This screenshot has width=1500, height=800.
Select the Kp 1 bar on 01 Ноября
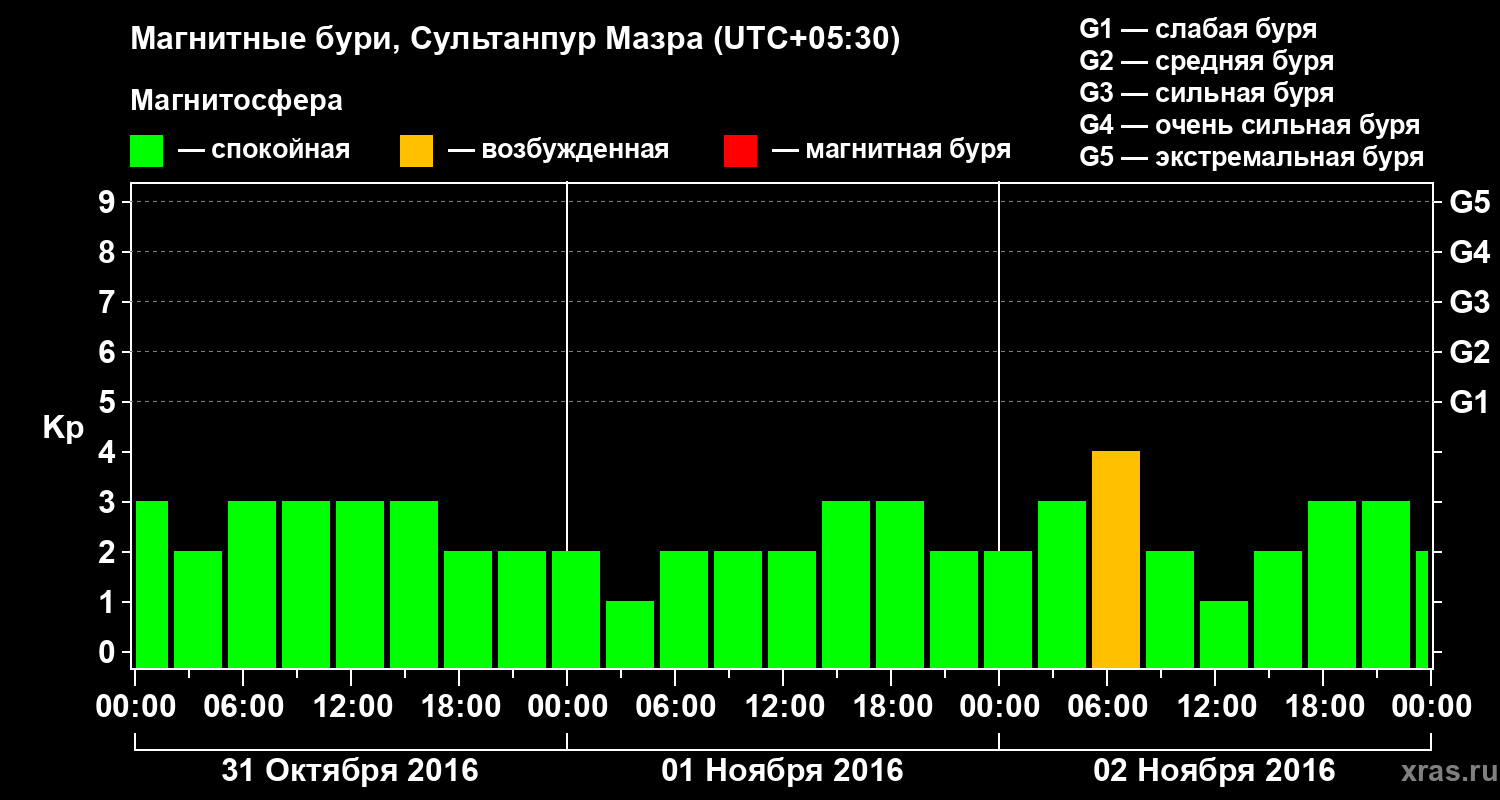click(630, 635)
